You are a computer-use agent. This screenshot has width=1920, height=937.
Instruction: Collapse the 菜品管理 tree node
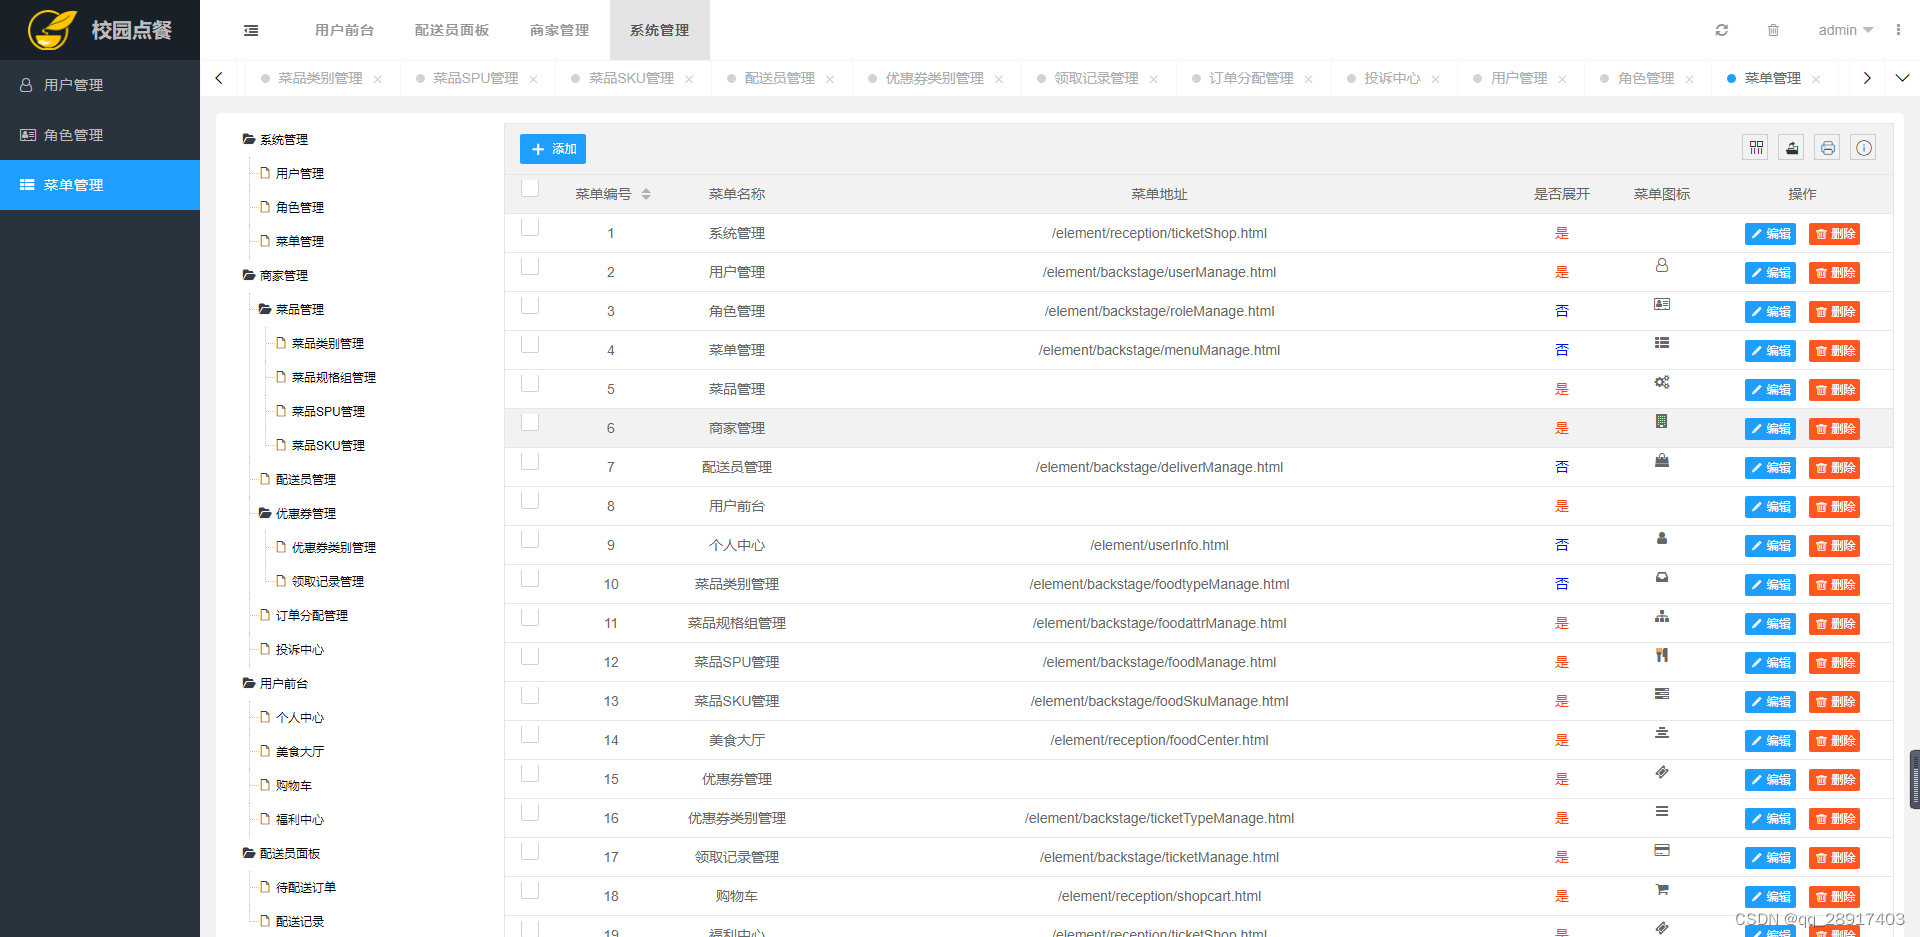tap(265, 309)
